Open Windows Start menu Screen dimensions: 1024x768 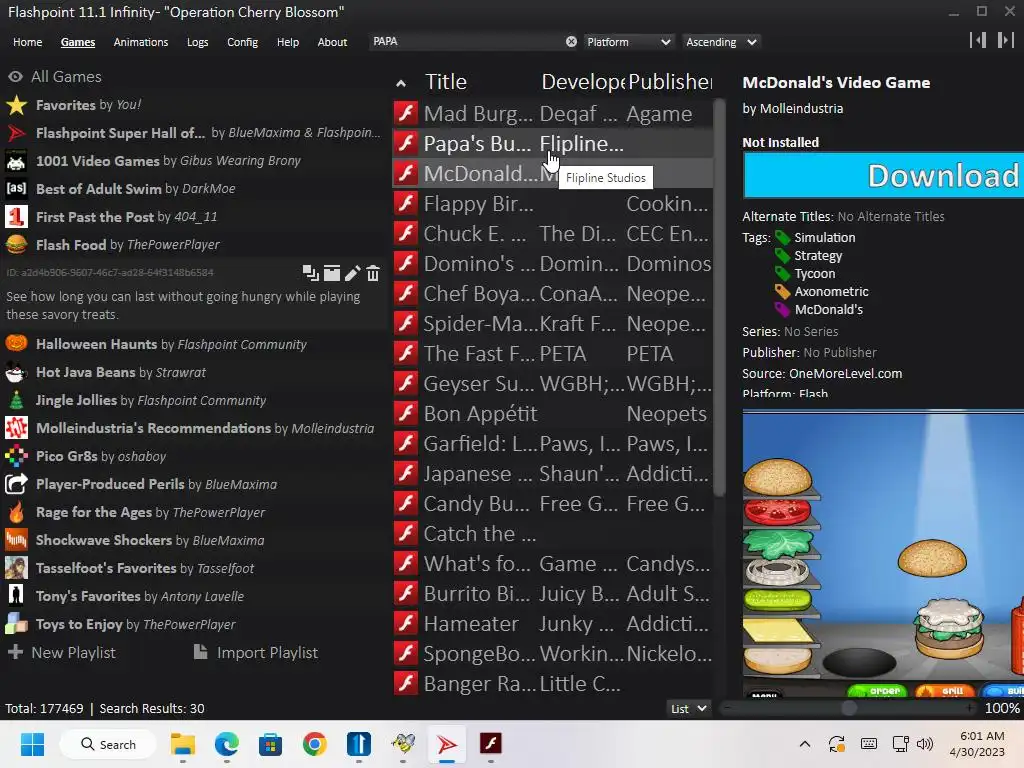click(x=32, y=744)
